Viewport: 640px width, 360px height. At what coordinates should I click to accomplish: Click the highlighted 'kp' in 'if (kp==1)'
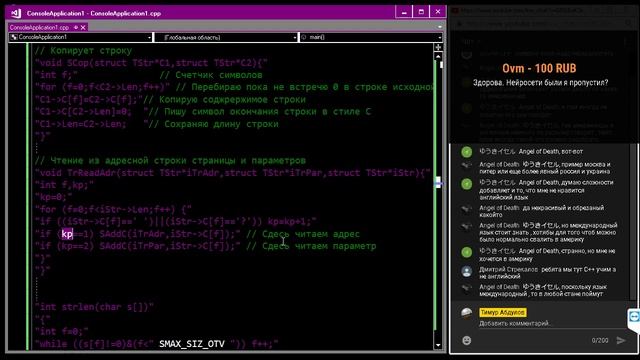(67, 234)
